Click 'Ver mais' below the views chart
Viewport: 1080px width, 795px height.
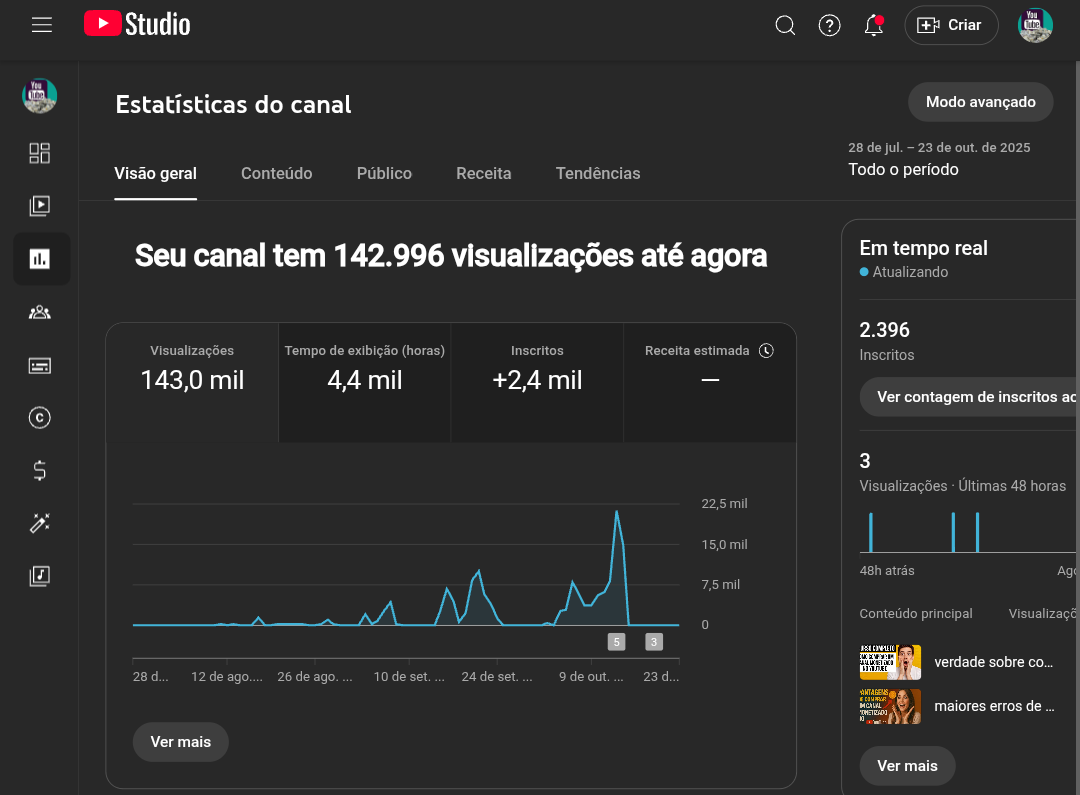181,742
